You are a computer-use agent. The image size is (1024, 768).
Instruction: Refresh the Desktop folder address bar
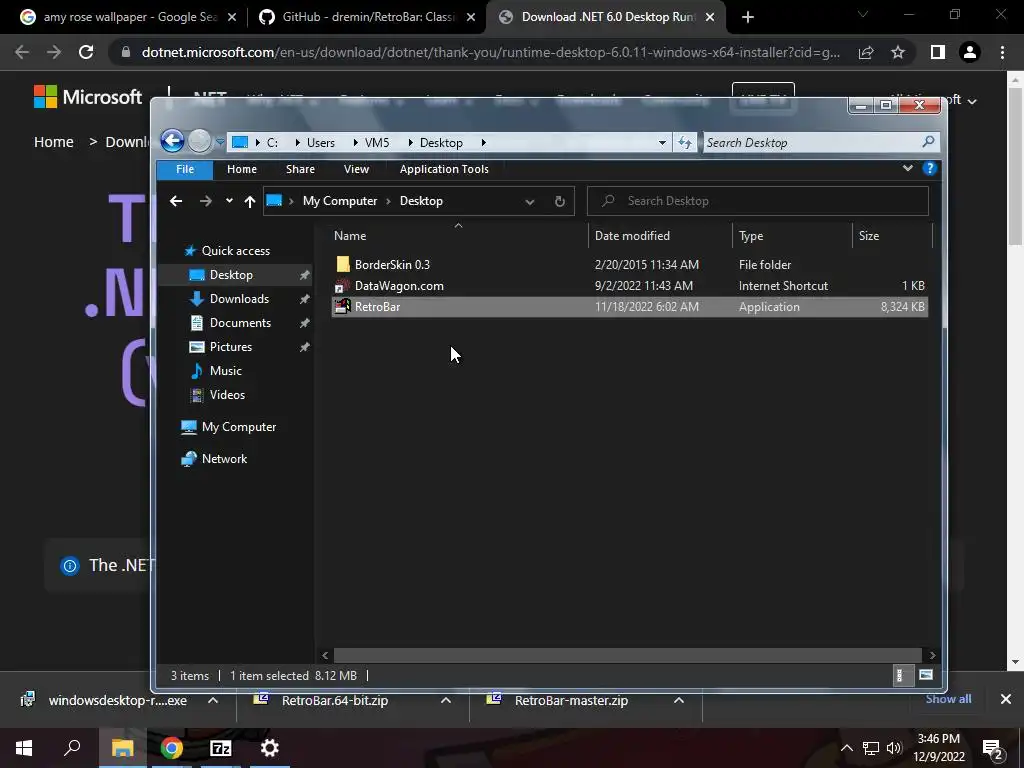coord(560,201)
